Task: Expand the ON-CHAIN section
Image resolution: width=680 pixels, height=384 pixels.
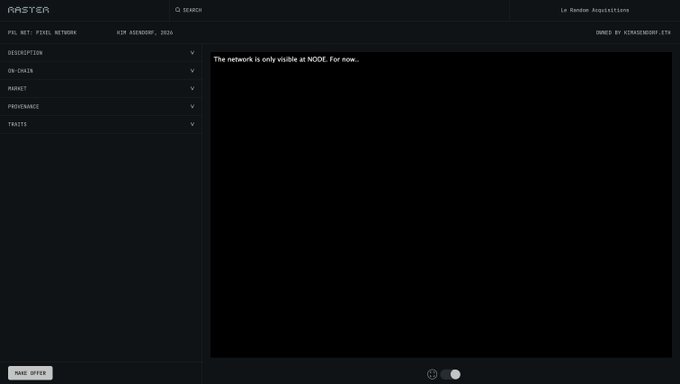Action: [x=101, y=71]
